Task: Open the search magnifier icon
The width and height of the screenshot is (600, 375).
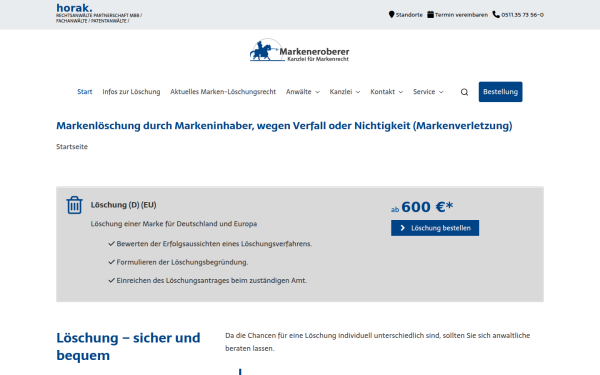Action: (x=464, y=92)
